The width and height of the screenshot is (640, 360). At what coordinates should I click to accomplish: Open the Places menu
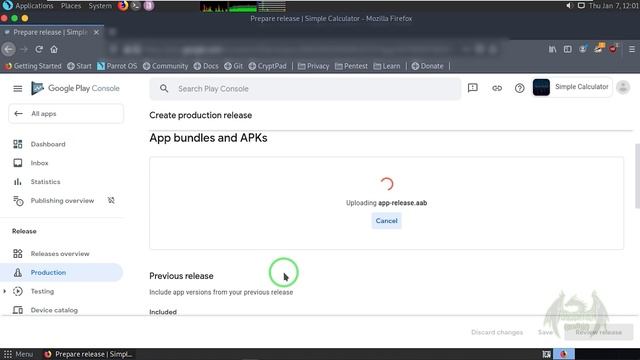[x=71, y=6]
